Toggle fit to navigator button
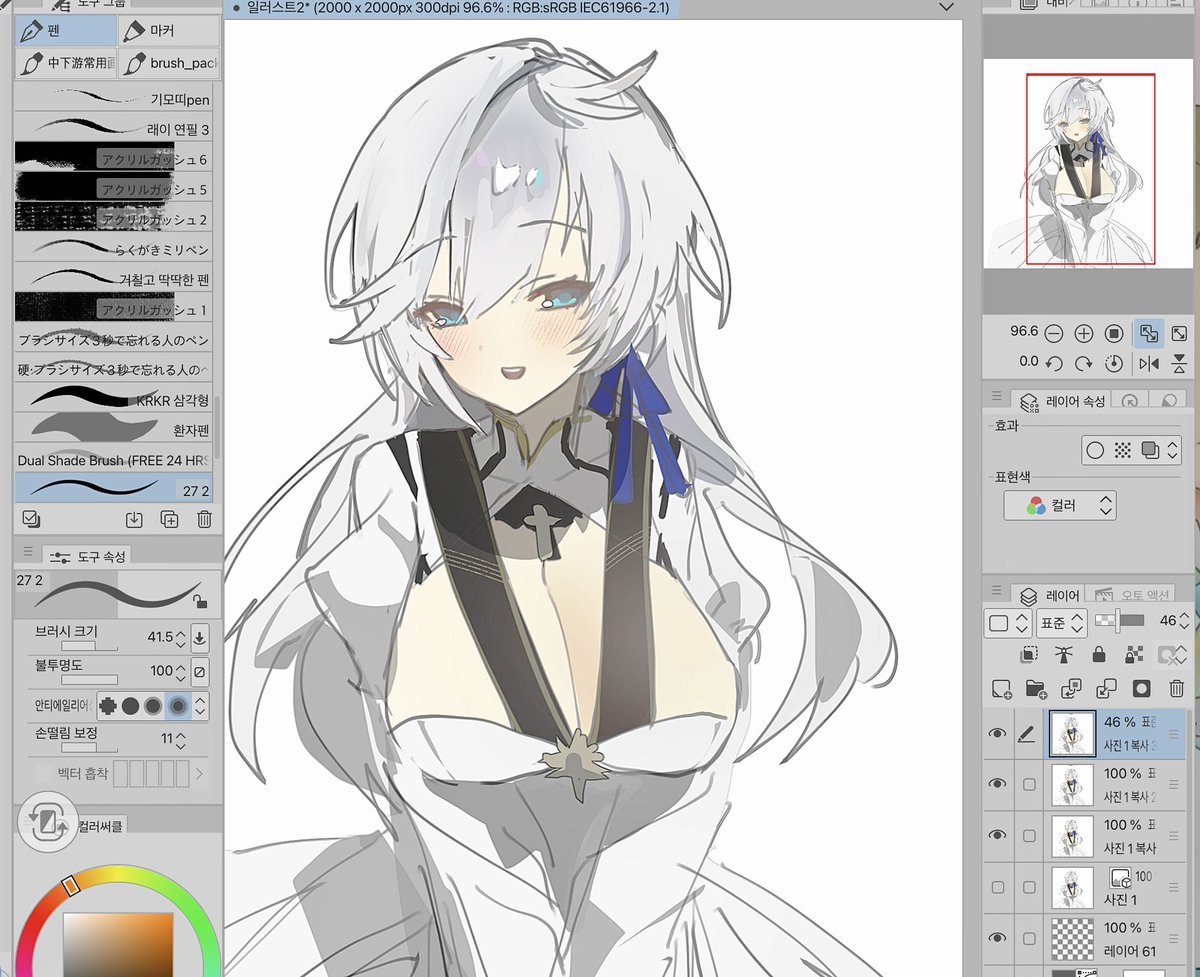Screen dimensions: 1200x977 [x=1148, y=333]
